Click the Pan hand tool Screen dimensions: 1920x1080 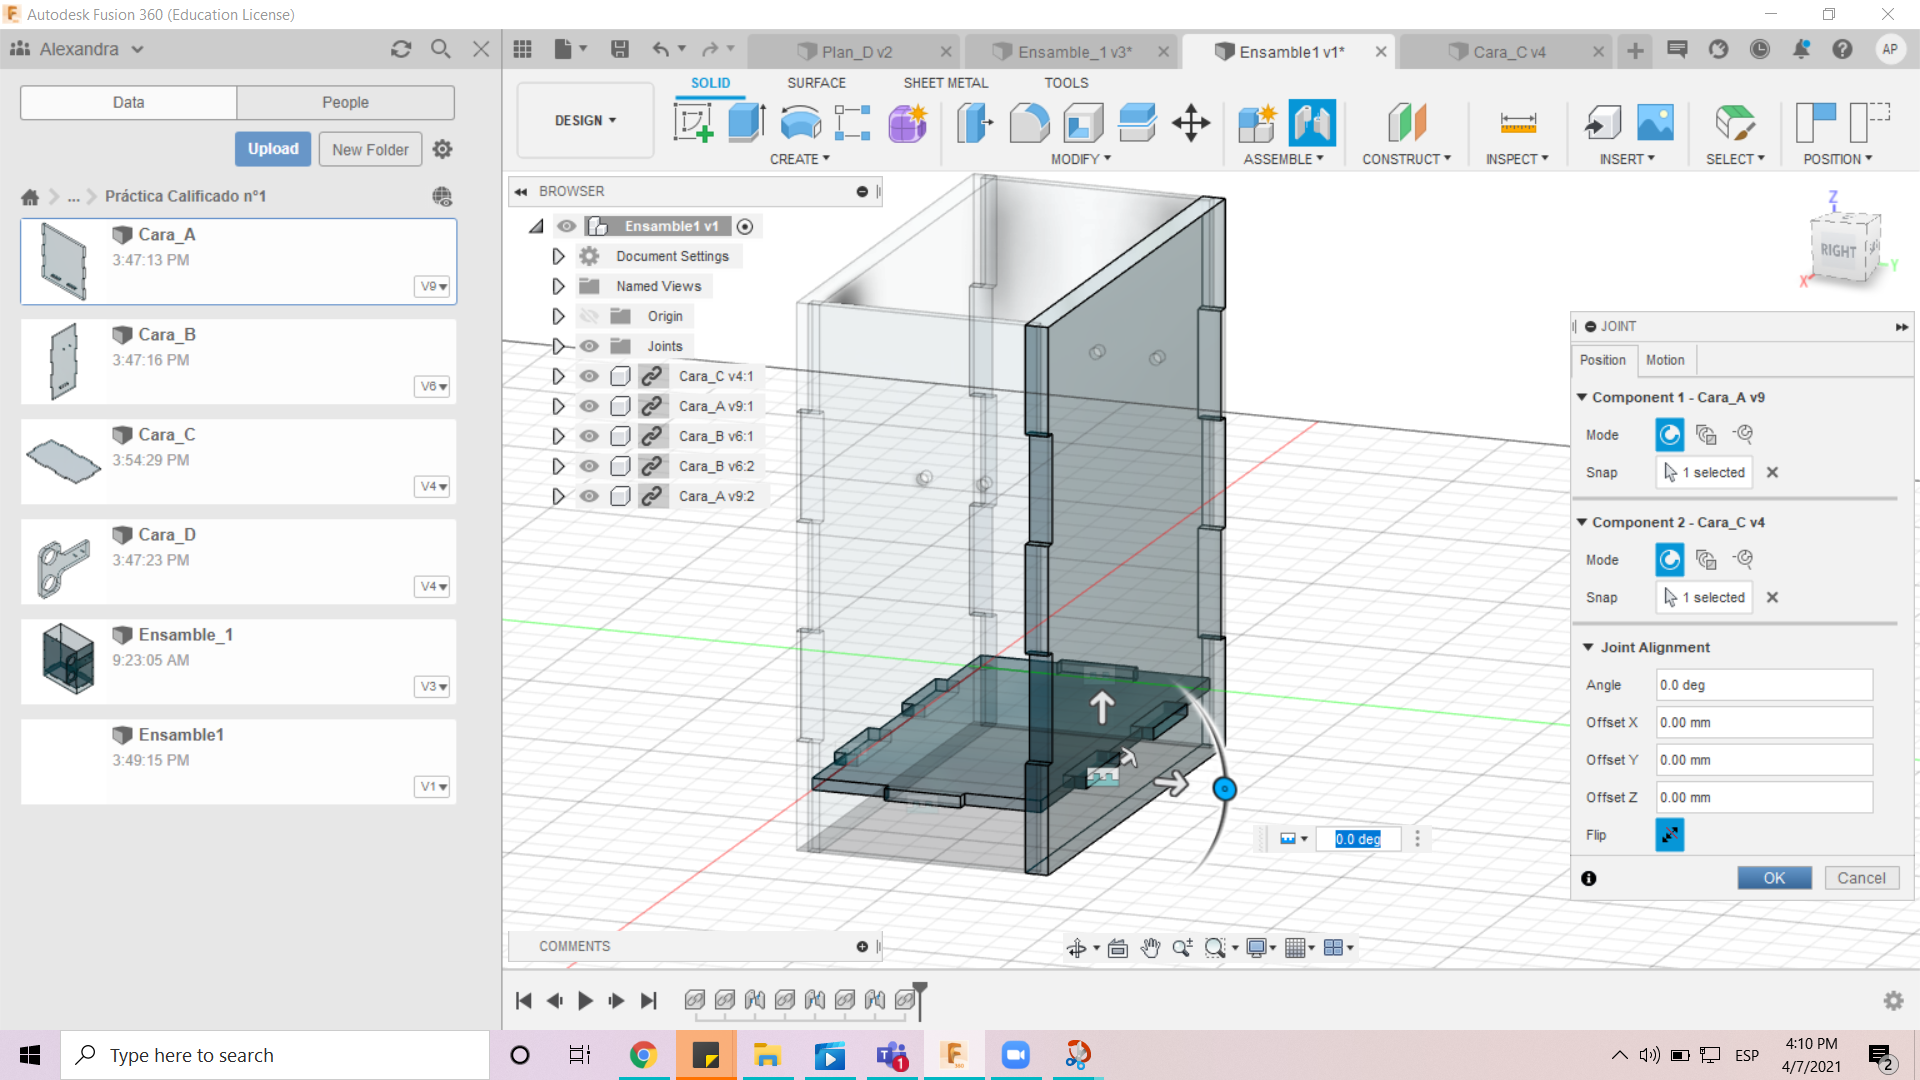click(1151, 948)
